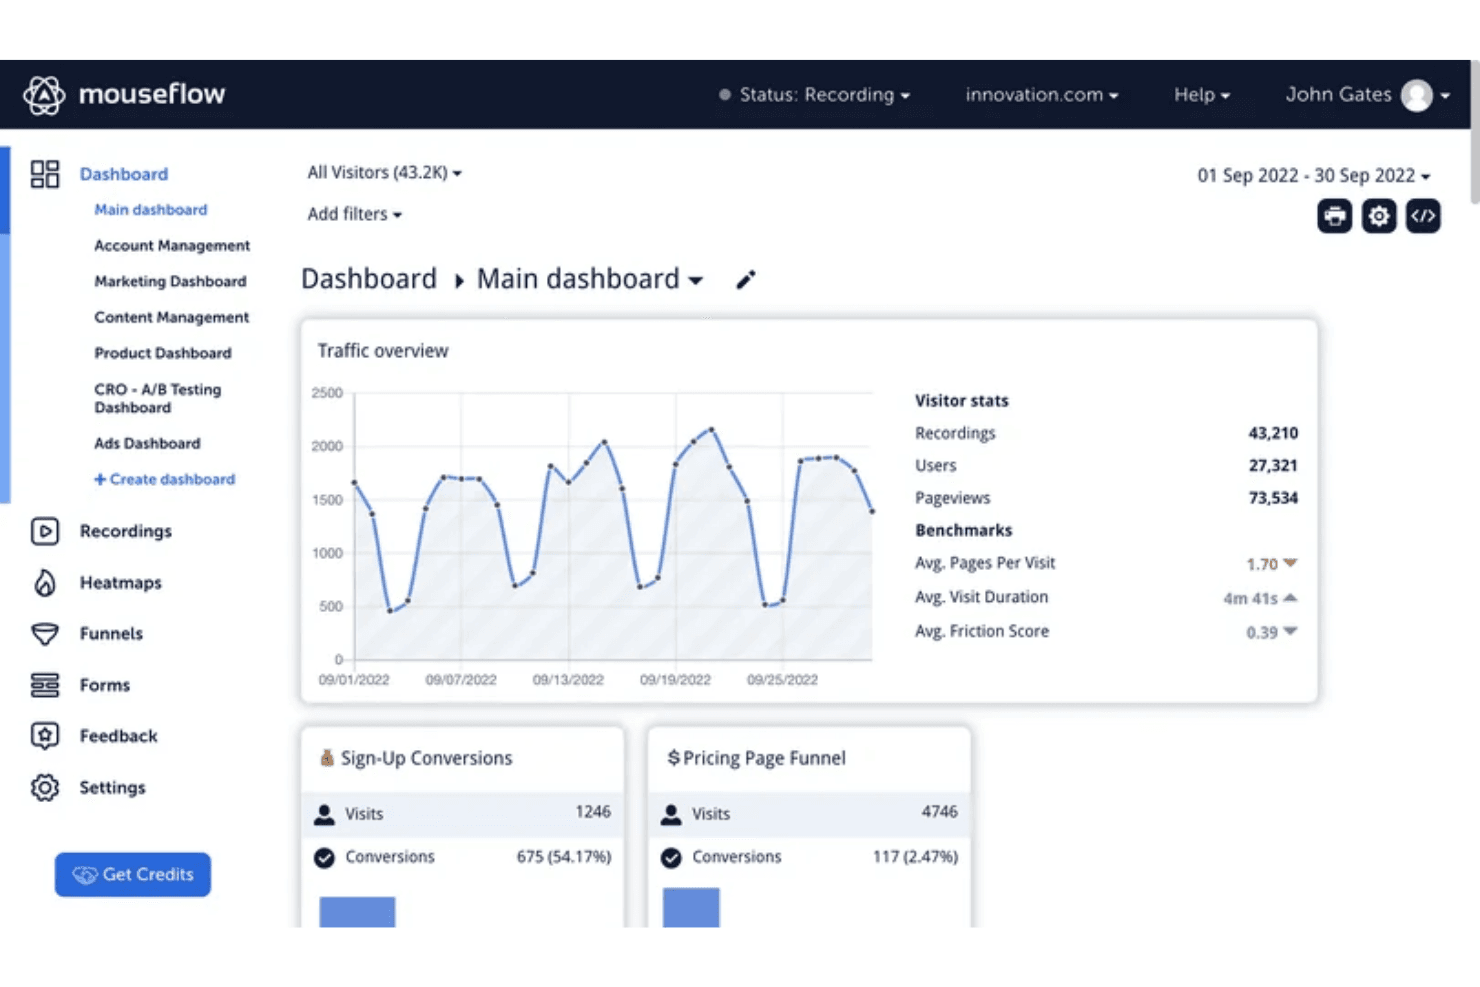1480x987 pixels.
Task: Open the All Visitors (43.2K) segment dropdown
Action: (385, 173)
